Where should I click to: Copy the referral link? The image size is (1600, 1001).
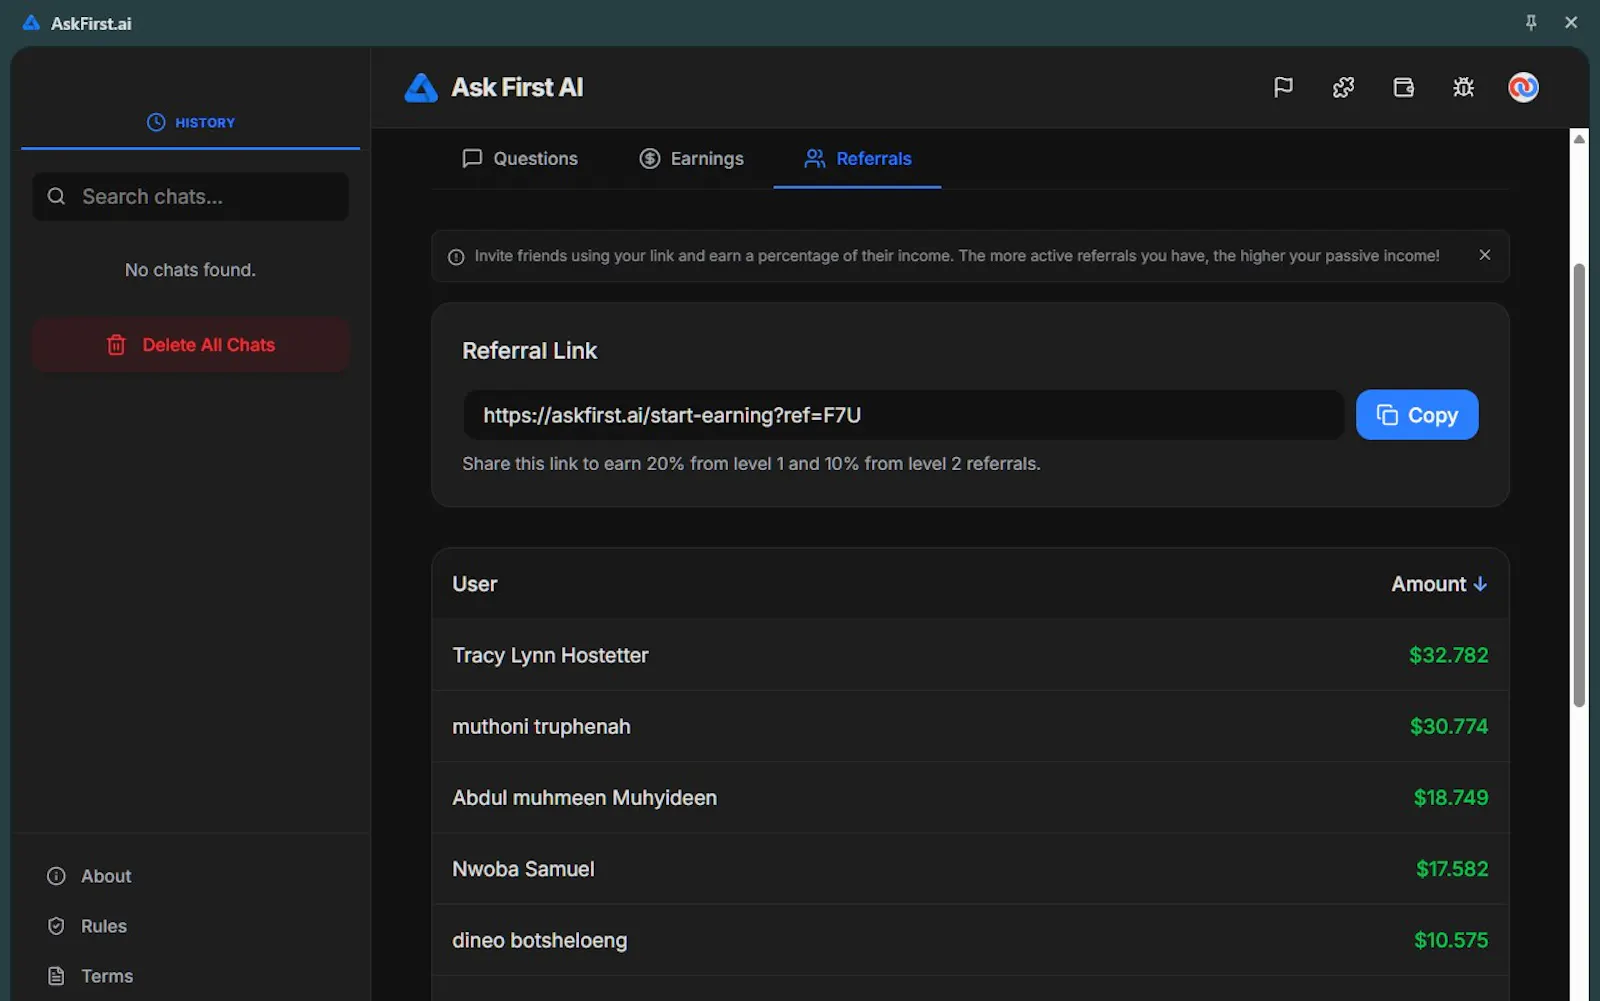tap(1417, 415)
